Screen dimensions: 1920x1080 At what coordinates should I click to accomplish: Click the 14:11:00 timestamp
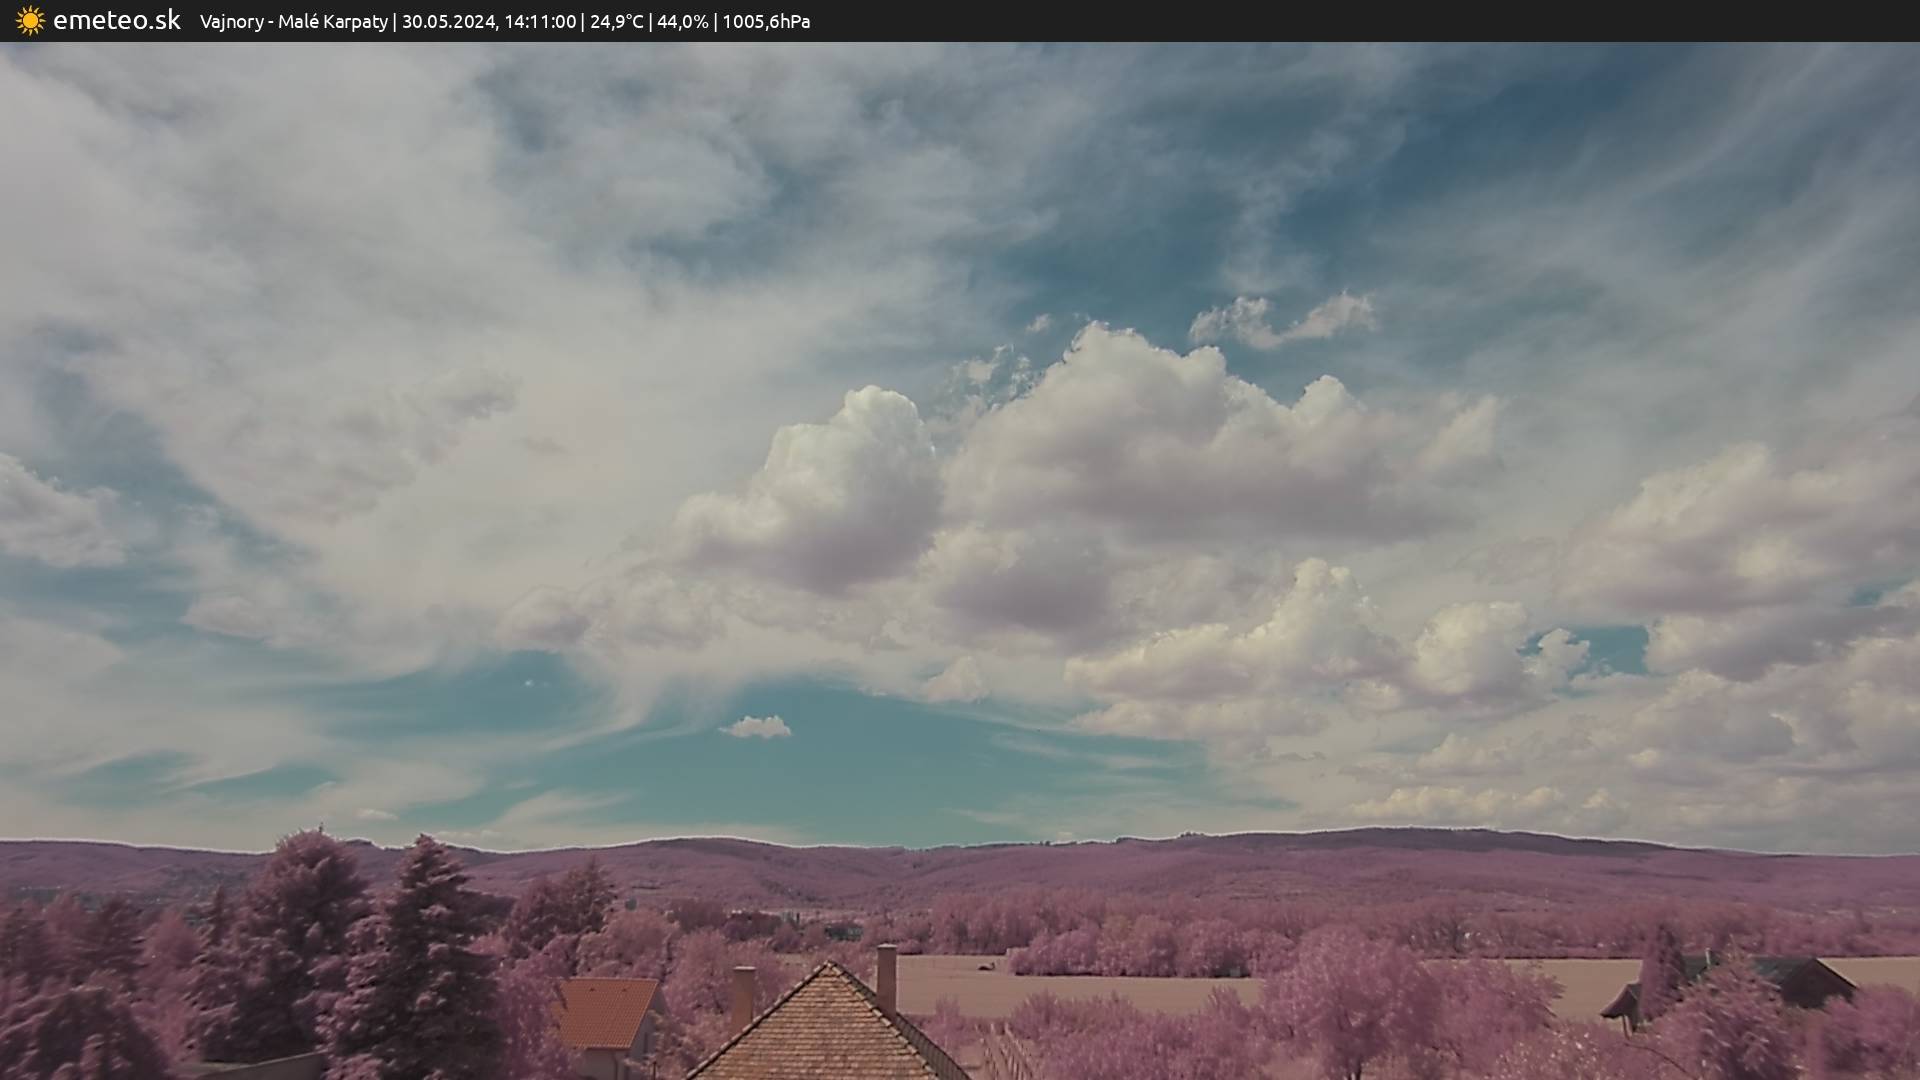539,22
